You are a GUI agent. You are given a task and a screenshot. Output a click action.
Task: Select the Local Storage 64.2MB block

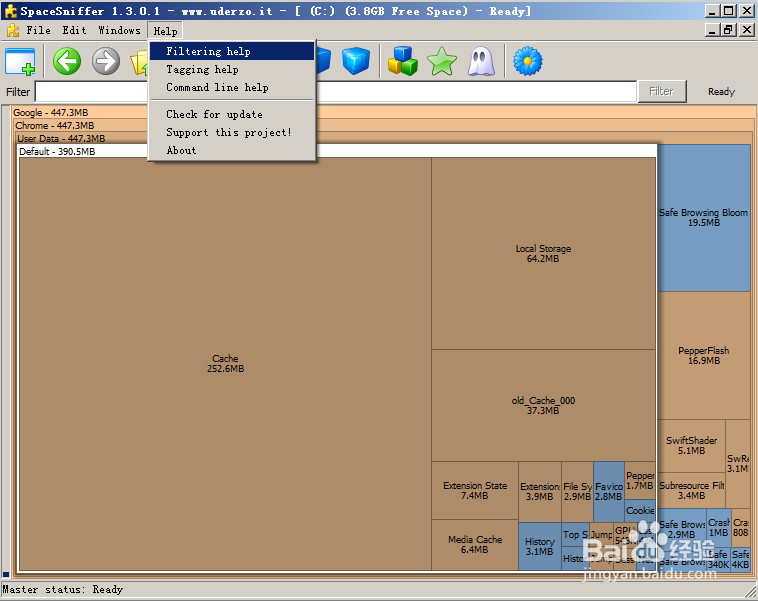tap(543, 253)
